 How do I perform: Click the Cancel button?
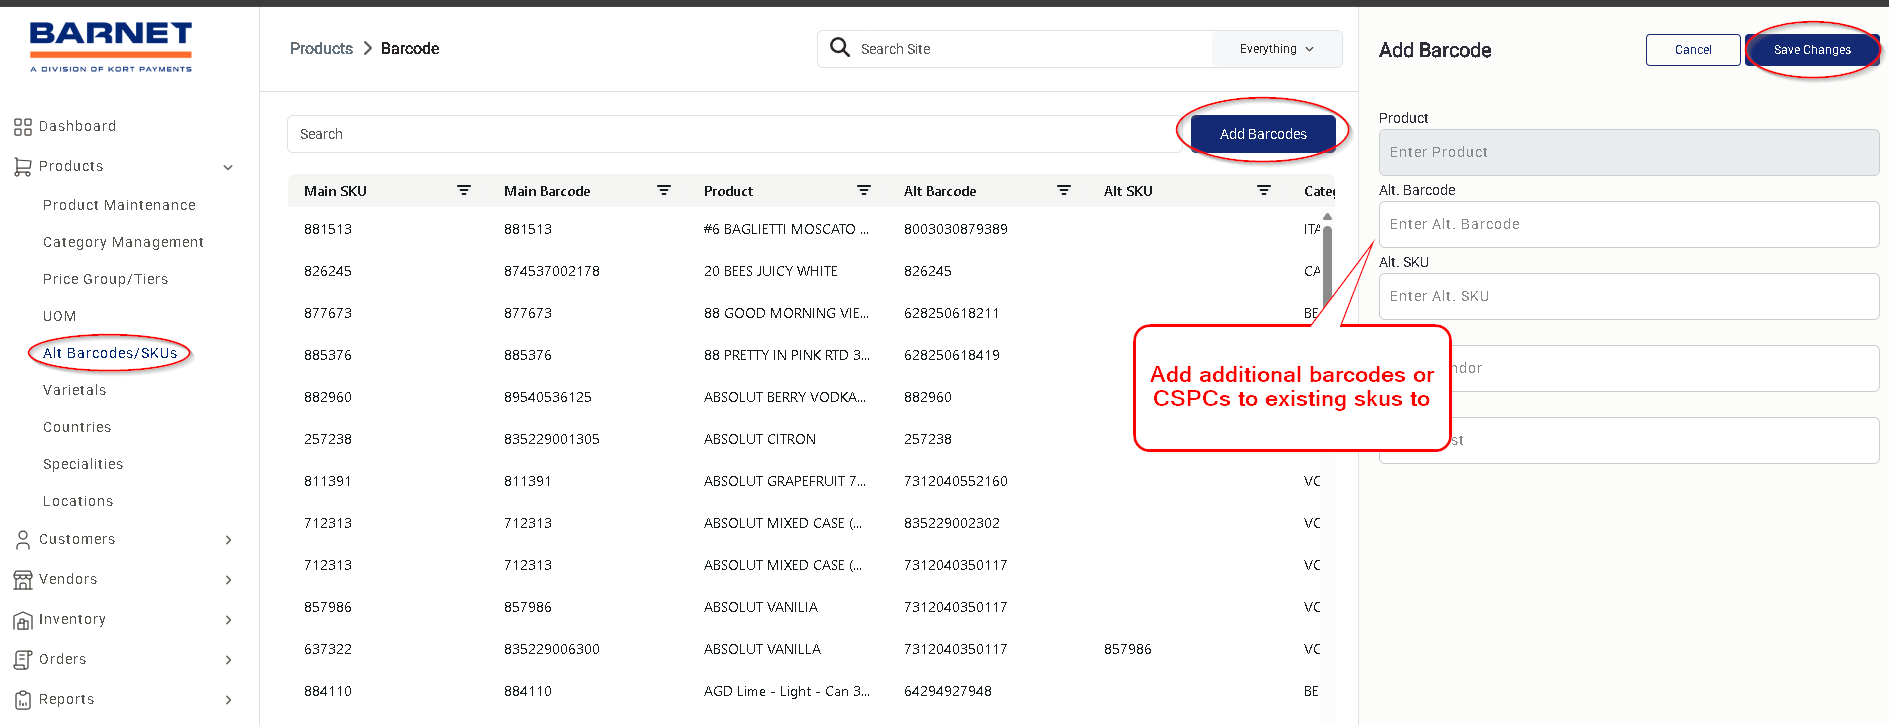pos(1693,50)
